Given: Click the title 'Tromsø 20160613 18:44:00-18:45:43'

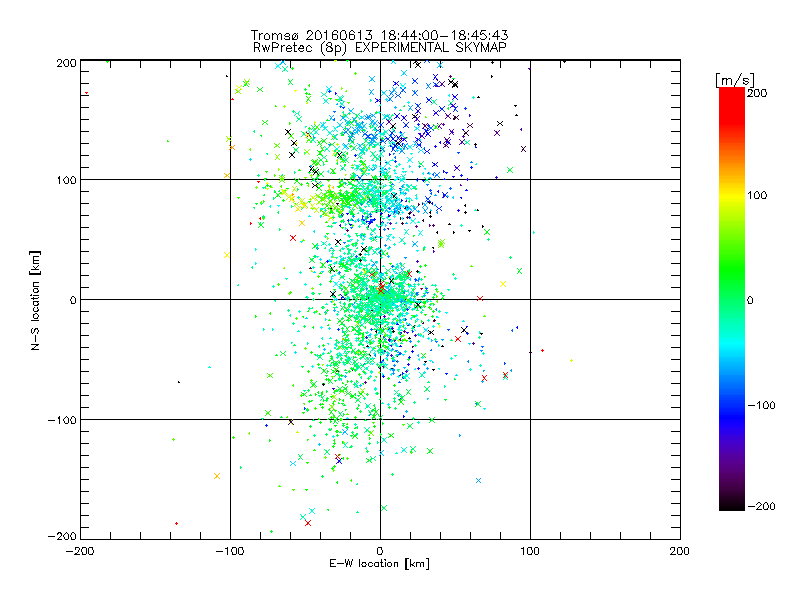Looking at the screenshot, I should point(379,35).
